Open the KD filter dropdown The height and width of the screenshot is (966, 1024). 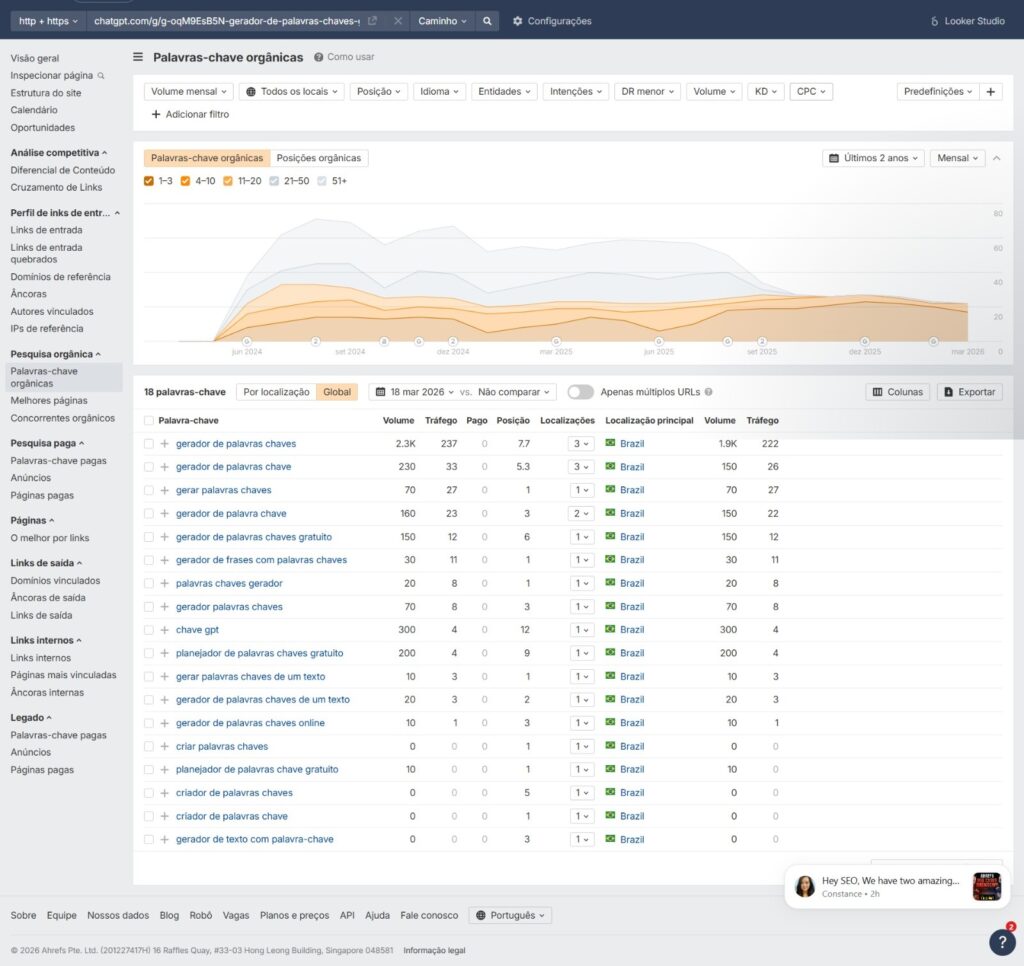(765, 92)
